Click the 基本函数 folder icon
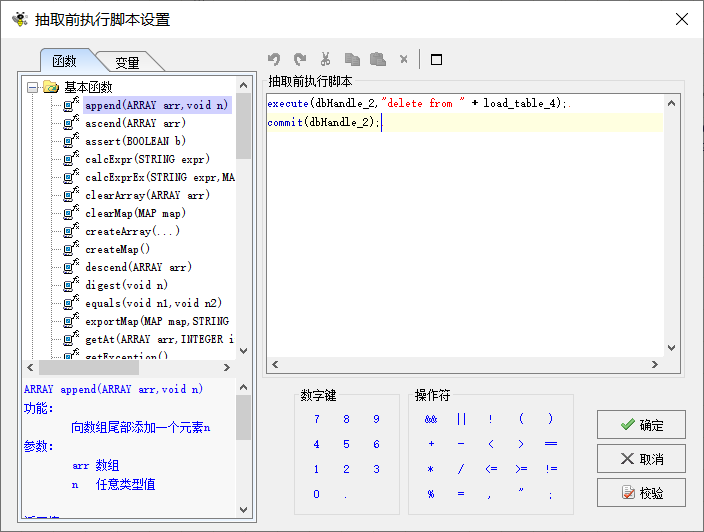704x532 pixels. pos(51,87)
